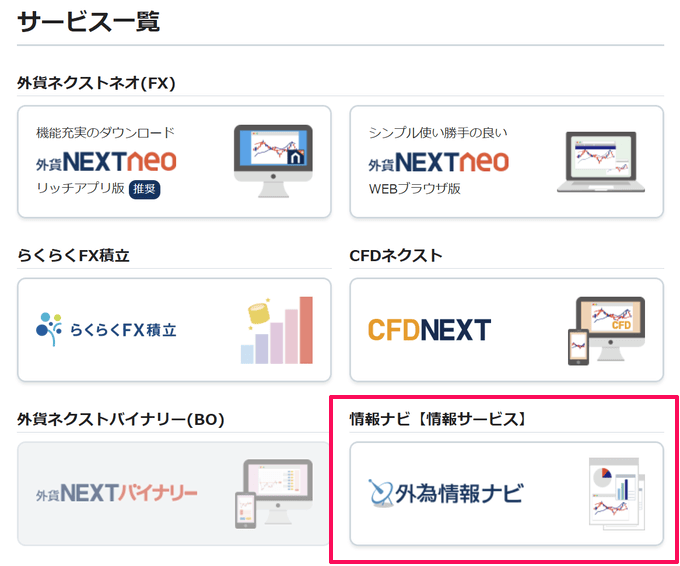Click the リッチアプリ版 label
Image resolution: width=680 pixels, height=566 pixels.
point(81,188)
